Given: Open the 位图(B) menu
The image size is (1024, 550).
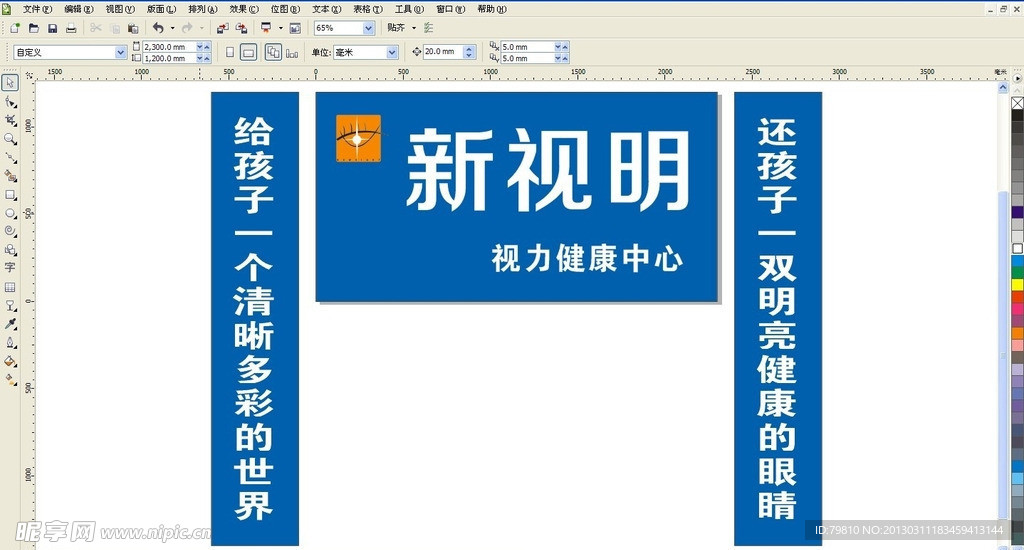Looking at the screenshot, I should pos(285,9).
